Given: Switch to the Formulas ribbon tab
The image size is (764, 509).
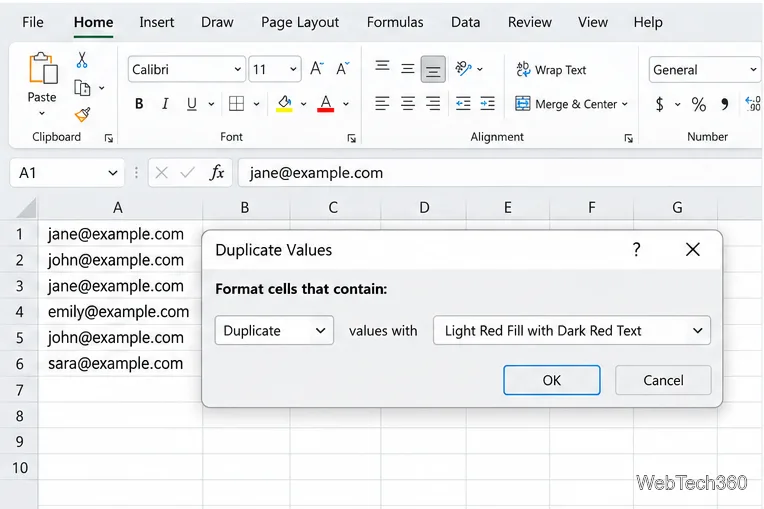Looking at the screenshot, I should pos(395,22).
